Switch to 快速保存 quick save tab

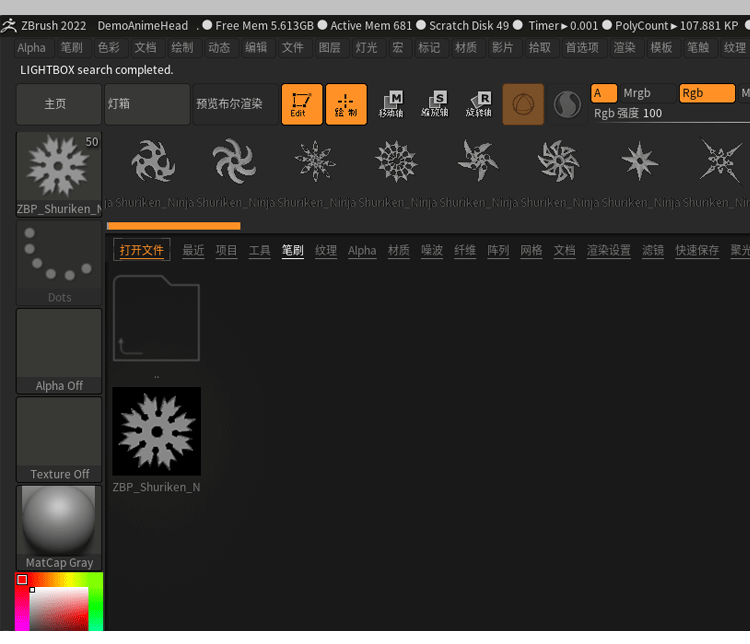(x=697, y=250)
